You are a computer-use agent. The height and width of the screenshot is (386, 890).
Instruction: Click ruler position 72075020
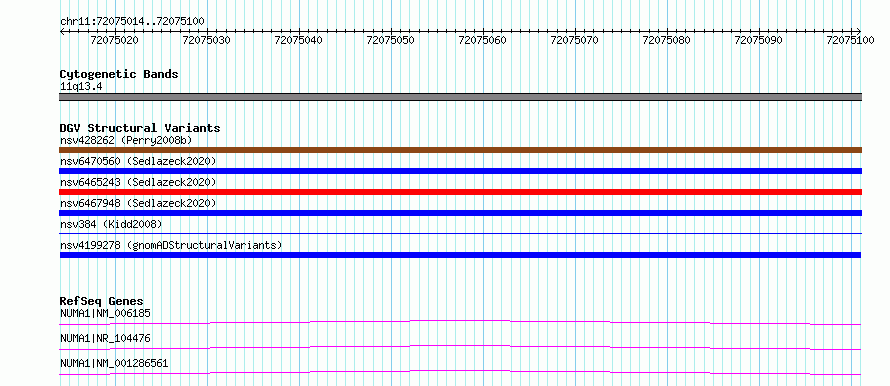115,40
